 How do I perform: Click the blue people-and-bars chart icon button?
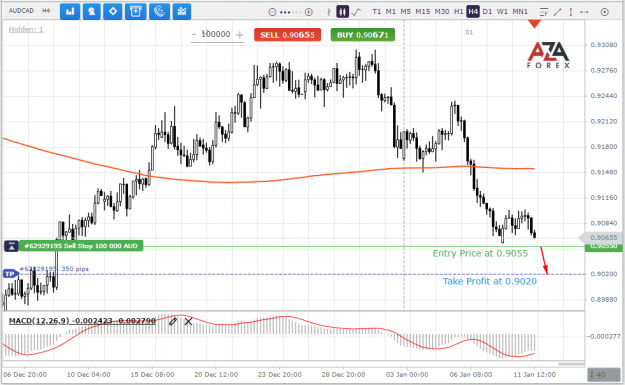pyautogui.click(x=182, y=11)
